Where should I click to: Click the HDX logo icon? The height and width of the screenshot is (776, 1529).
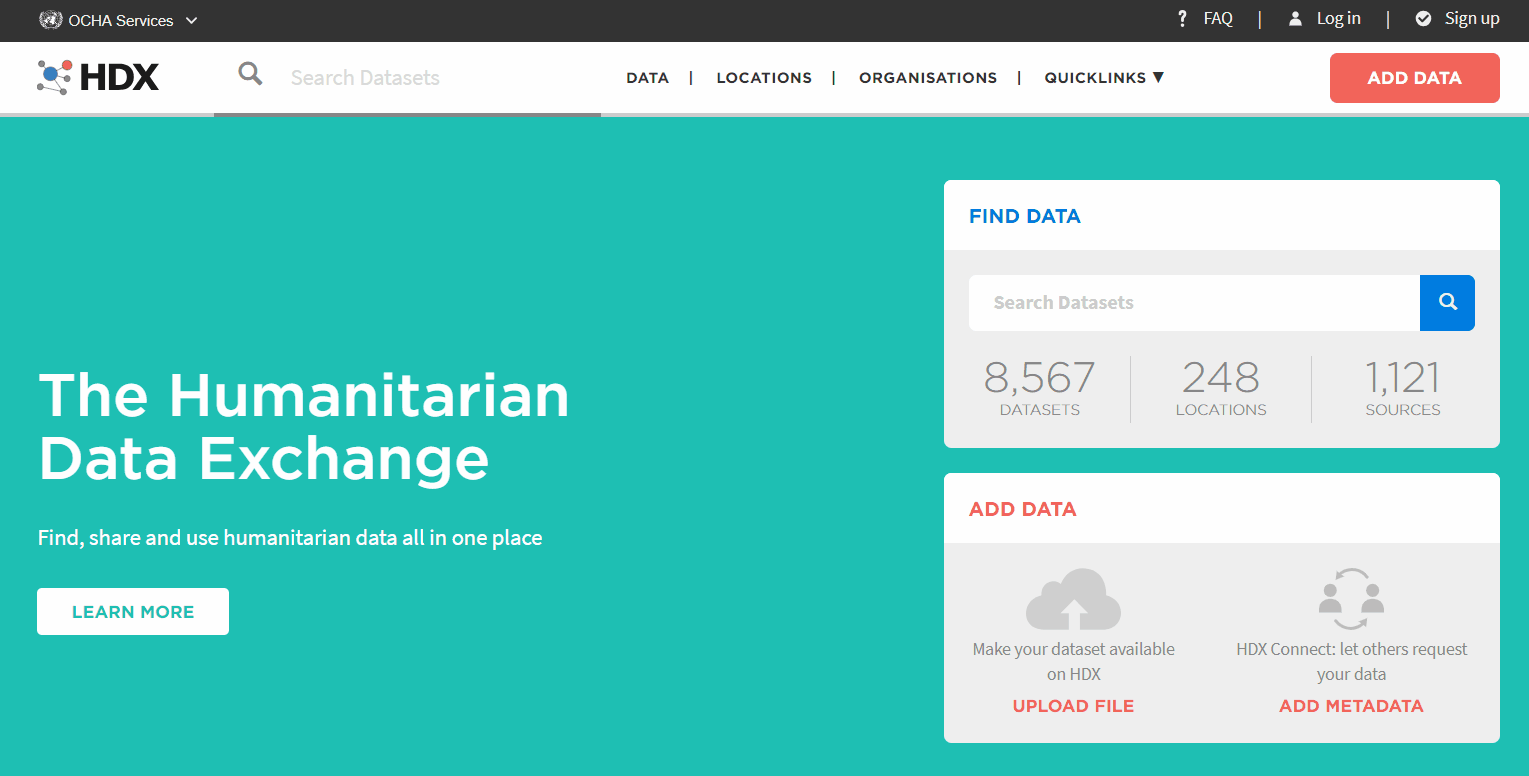[x=55, y=77]
